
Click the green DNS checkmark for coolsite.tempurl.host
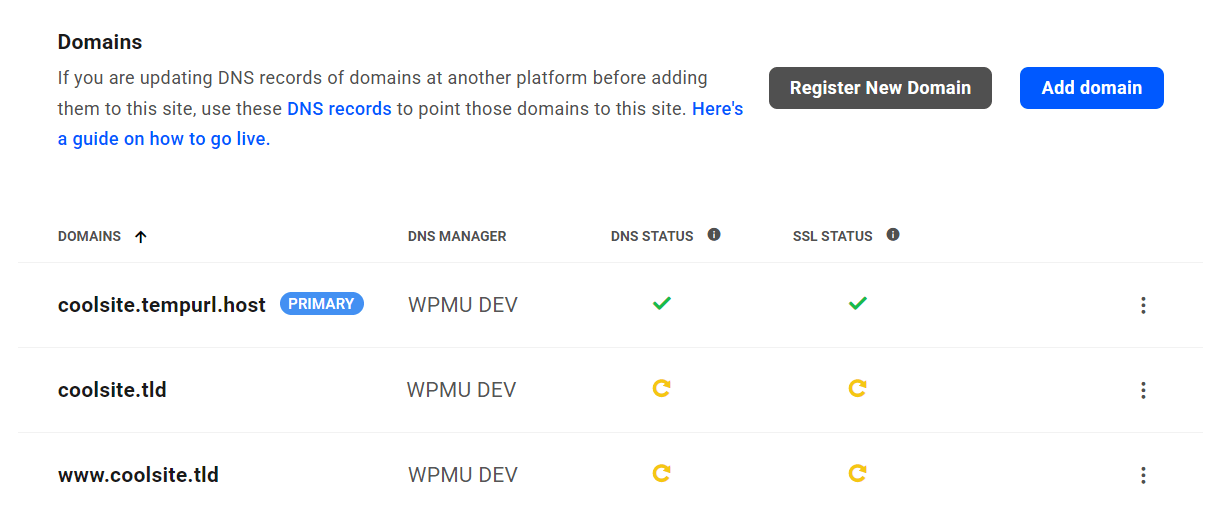661,303
